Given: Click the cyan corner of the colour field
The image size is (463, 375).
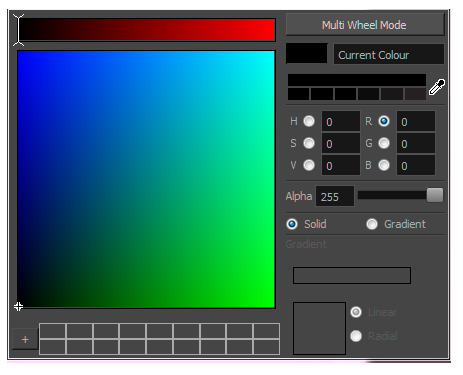Looking at the screenshot, I should point(271,55).
